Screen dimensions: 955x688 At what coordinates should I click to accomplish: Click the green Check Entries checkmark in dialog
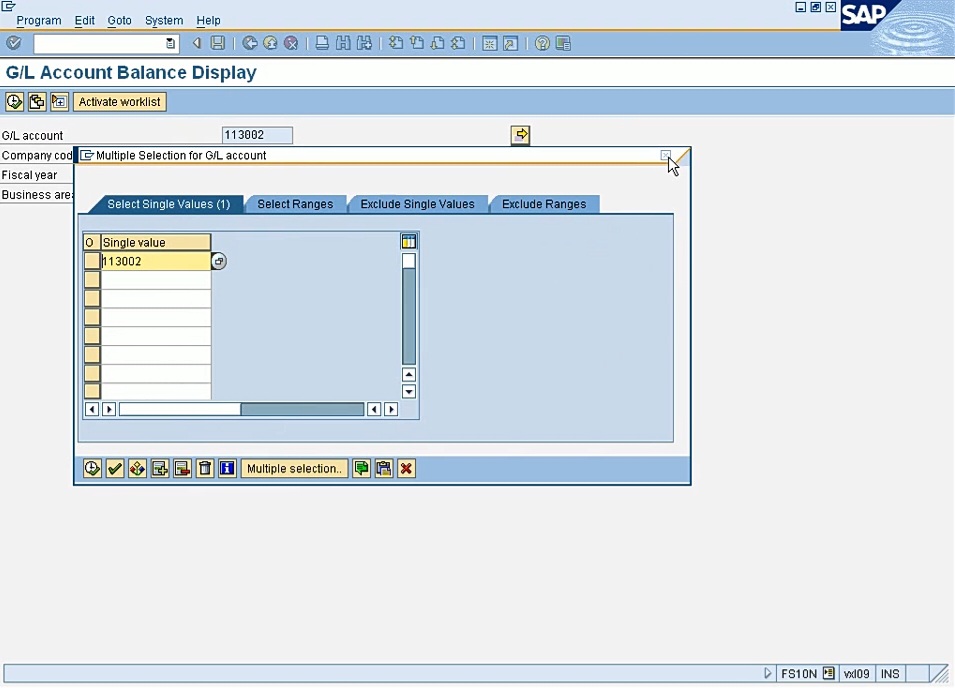click(115, 468)
